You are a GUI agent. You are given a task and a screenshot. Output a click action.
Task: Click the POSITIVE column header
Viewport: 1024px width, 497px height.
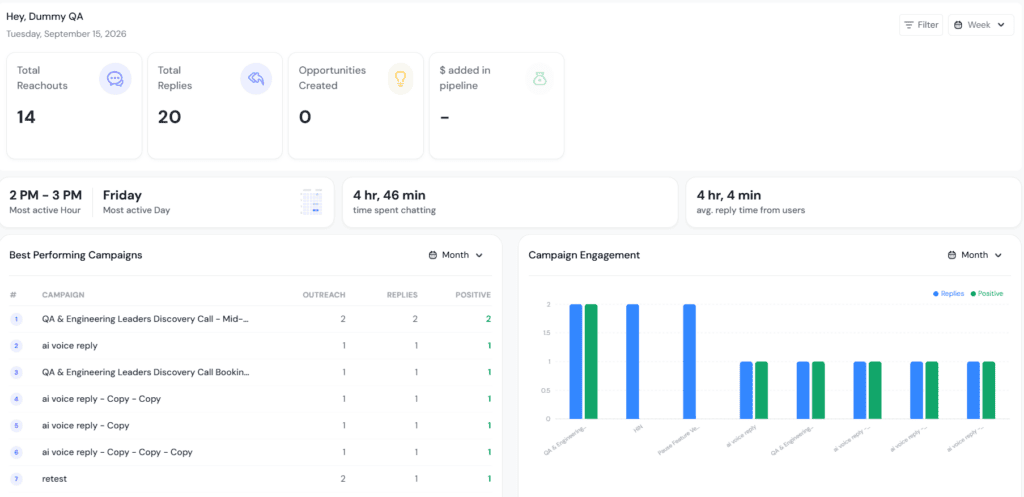pos(473,295)
